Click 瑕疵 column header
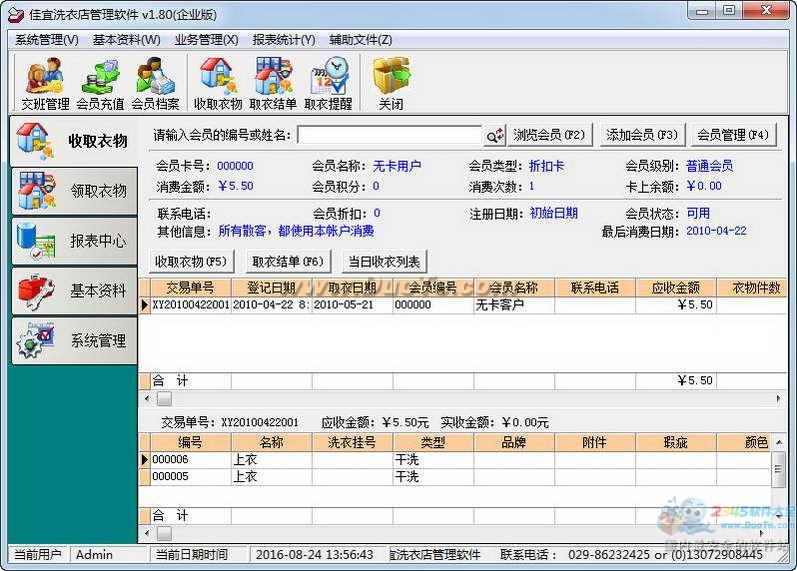The width and height of the screenshot is (797, 571). click(x=676, y=442)
